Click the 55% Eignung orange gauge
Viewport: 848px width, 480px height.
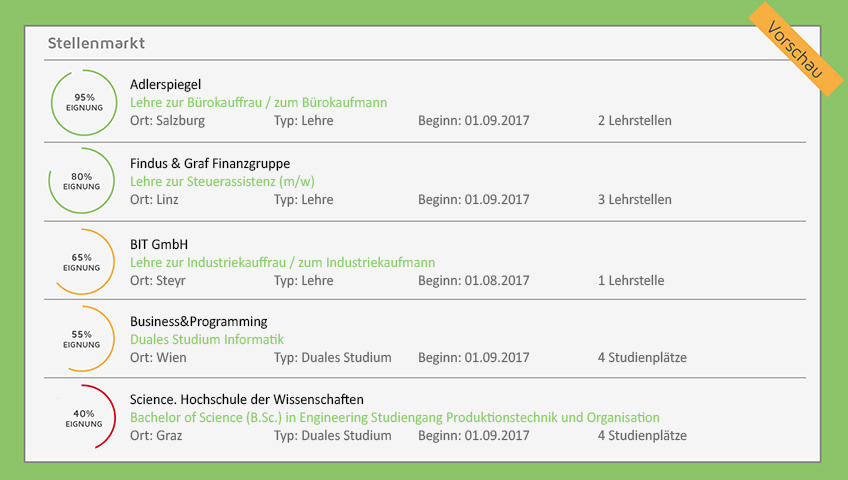(82, 339)
